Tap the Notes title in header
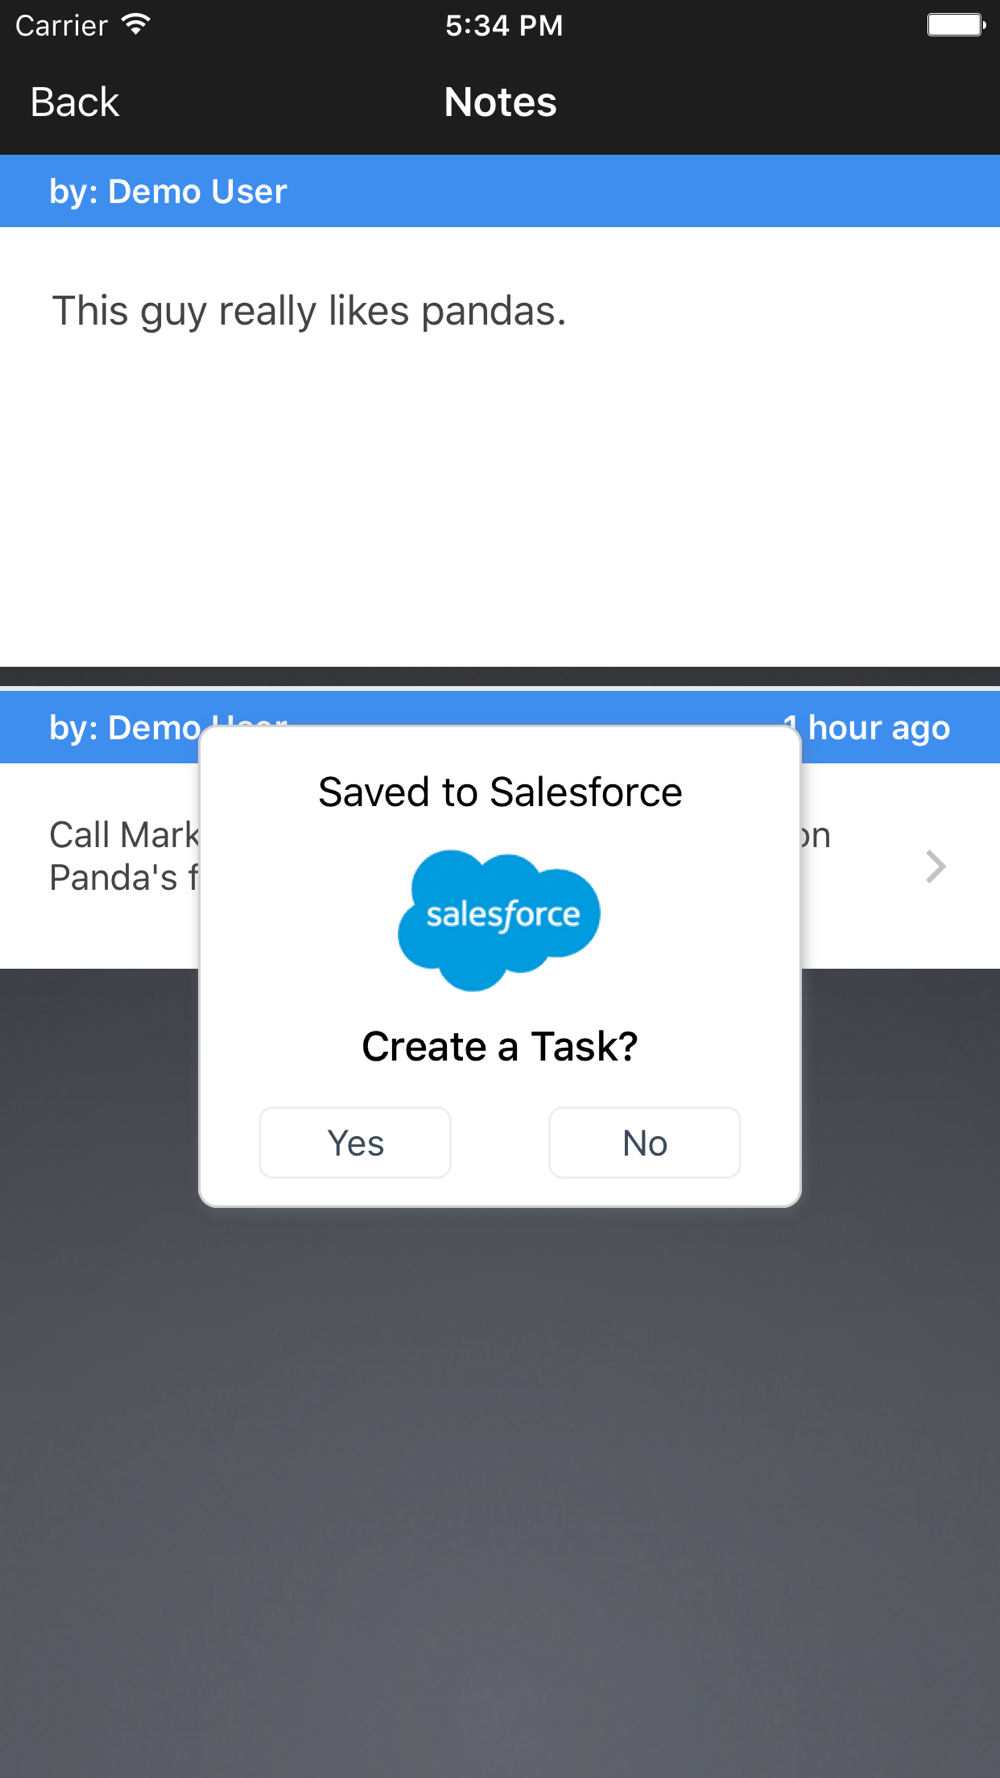The image size is (1000, 1778). click(500, 102)
